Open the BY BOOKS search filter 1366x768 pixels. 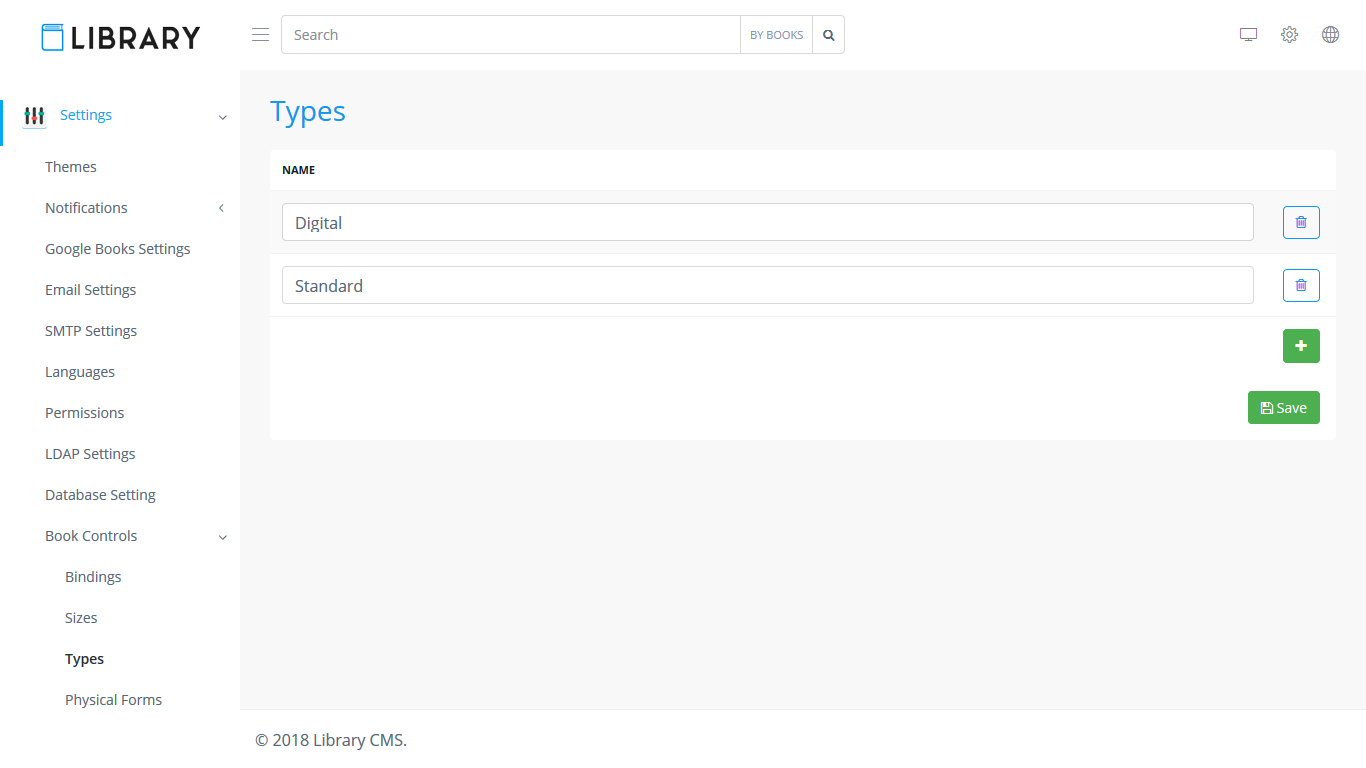pos(776,35)
